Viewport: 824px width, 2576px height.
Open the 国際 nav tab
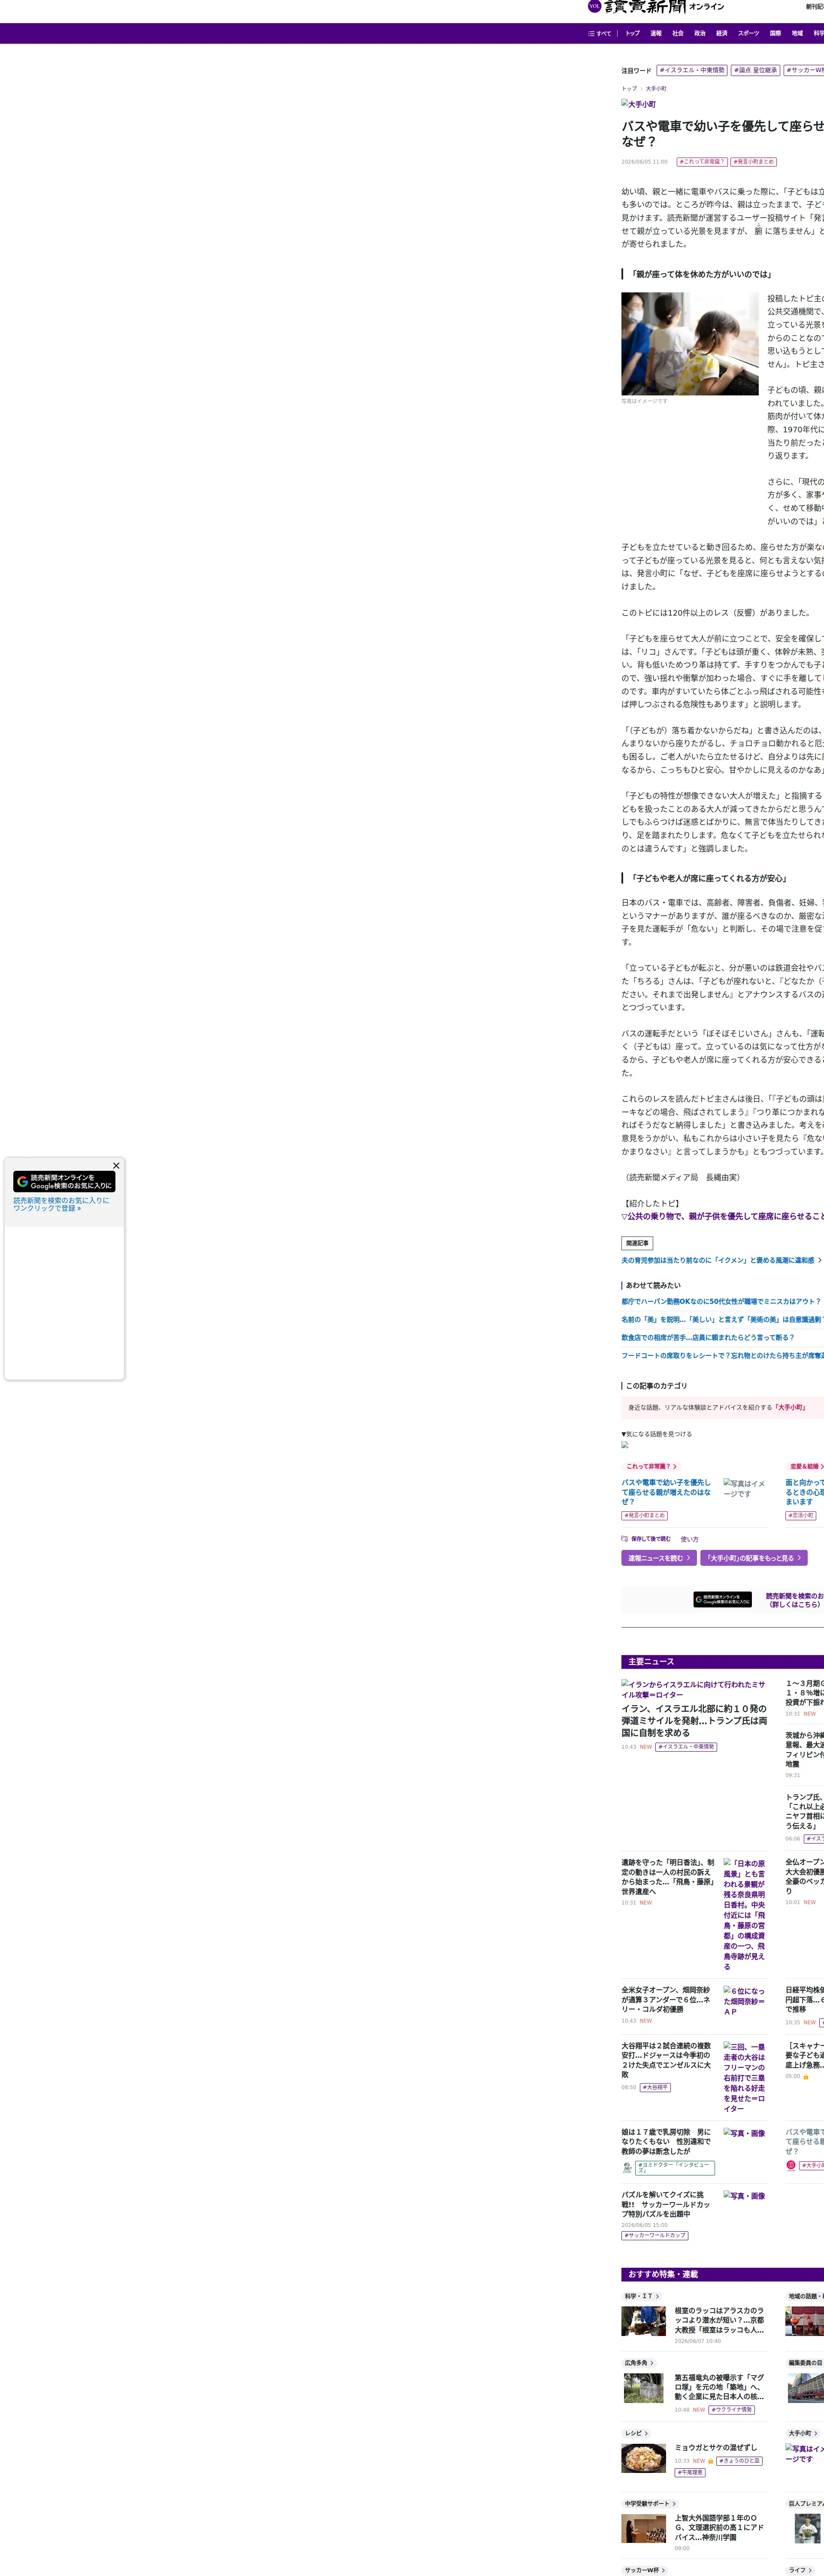(x=775, y=33)
